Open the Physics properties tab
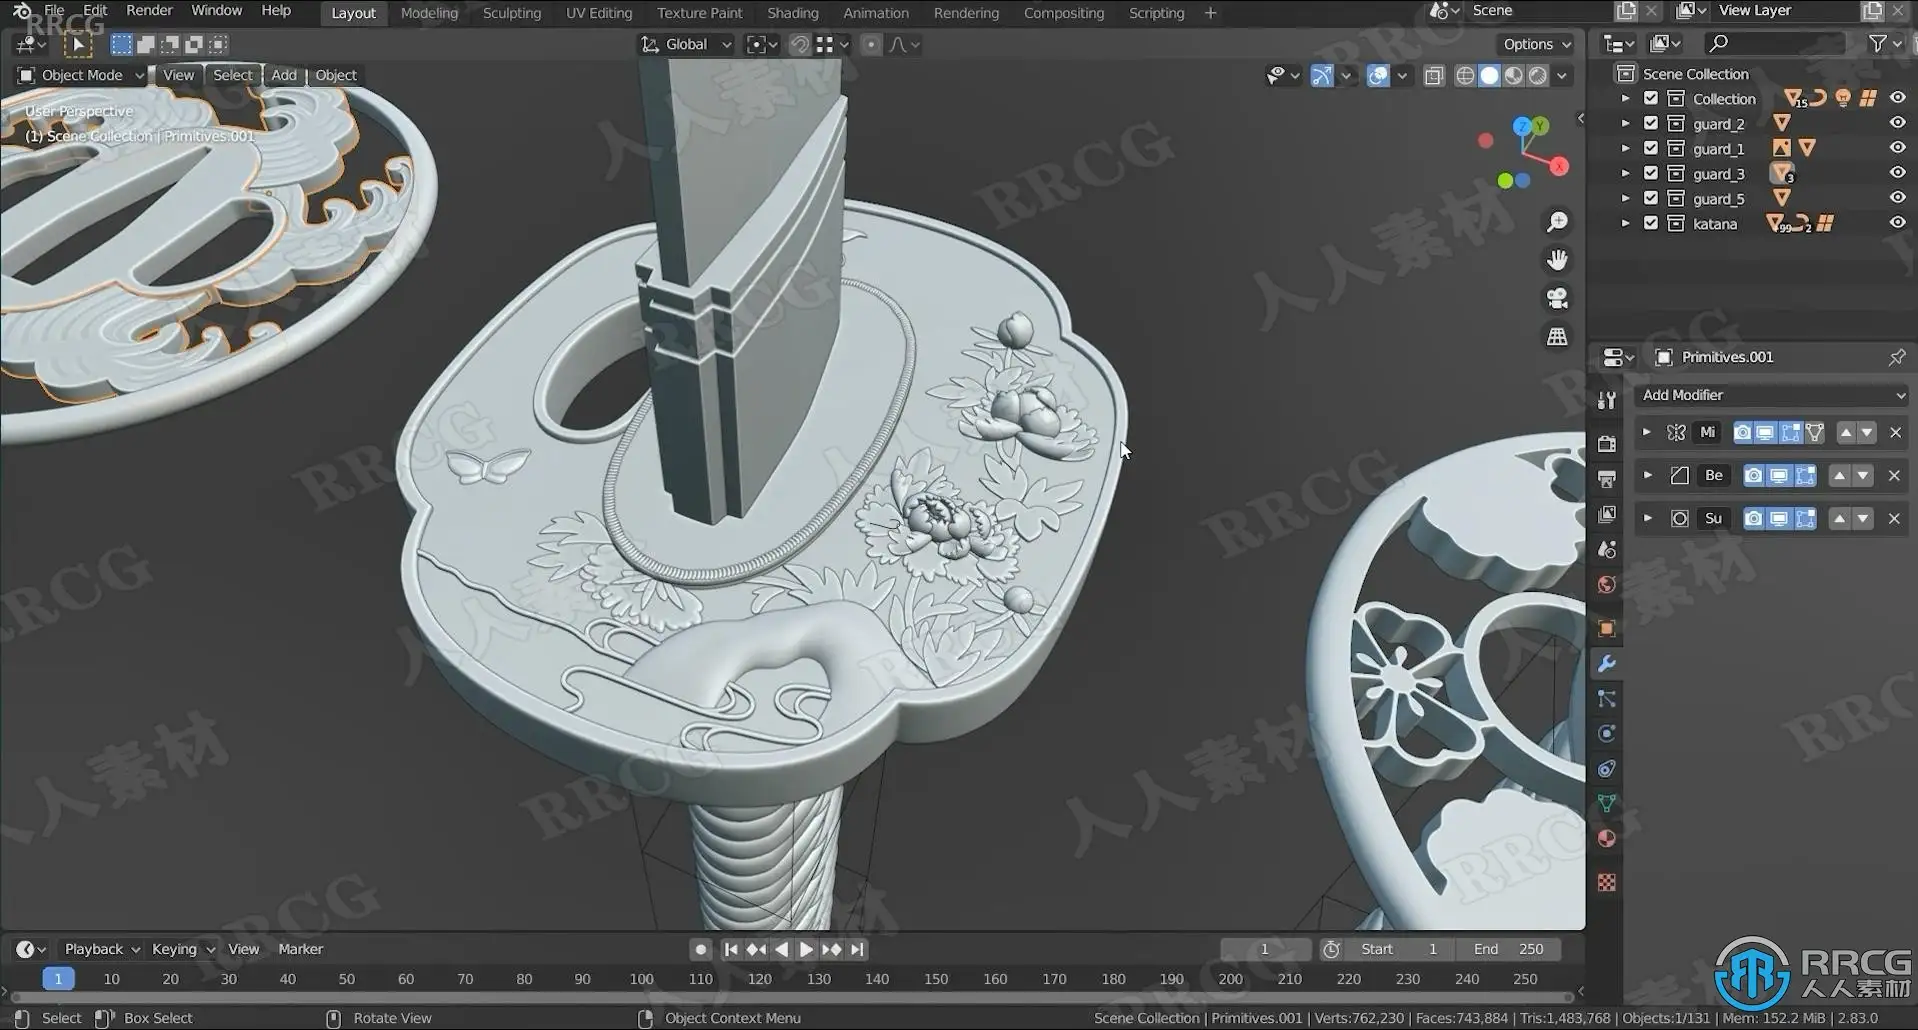The height and width of the screenshot is (1030, 1918). [1607, 734]
